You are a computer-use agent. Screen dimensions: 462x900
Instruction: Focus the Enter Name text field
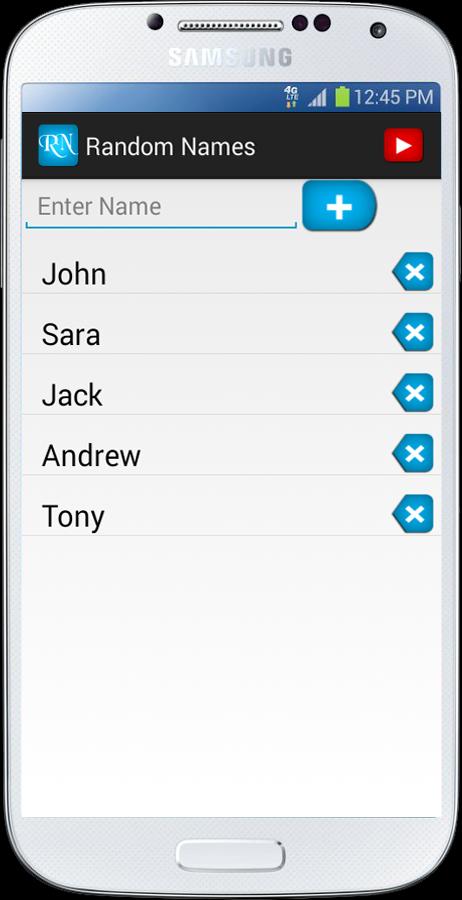tap(161, 207)
